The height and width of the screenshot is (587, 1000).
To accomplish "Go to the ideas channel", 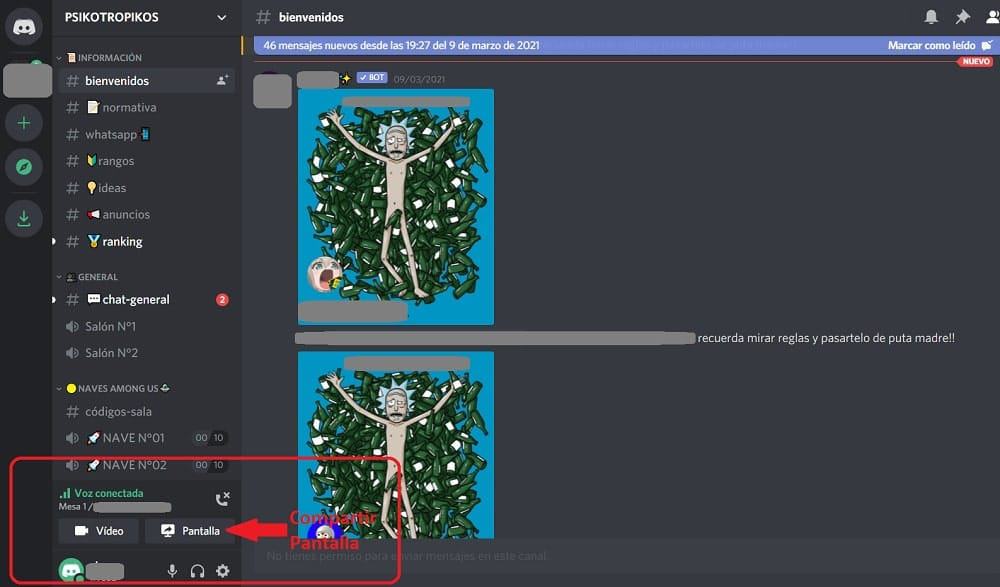I will point(146,188).
